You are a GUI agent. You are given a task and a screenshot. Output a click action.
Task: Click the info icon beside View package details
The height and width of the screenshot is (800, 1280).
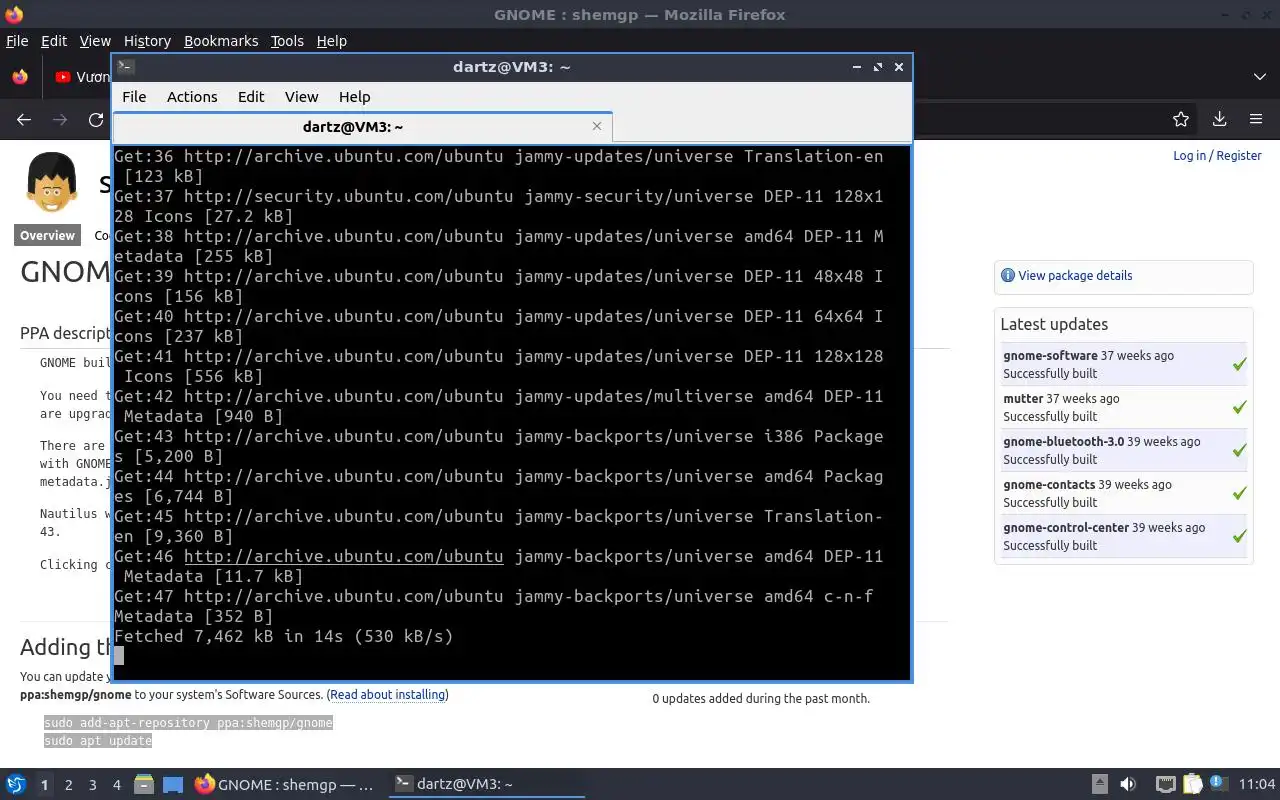[1007, 275]
